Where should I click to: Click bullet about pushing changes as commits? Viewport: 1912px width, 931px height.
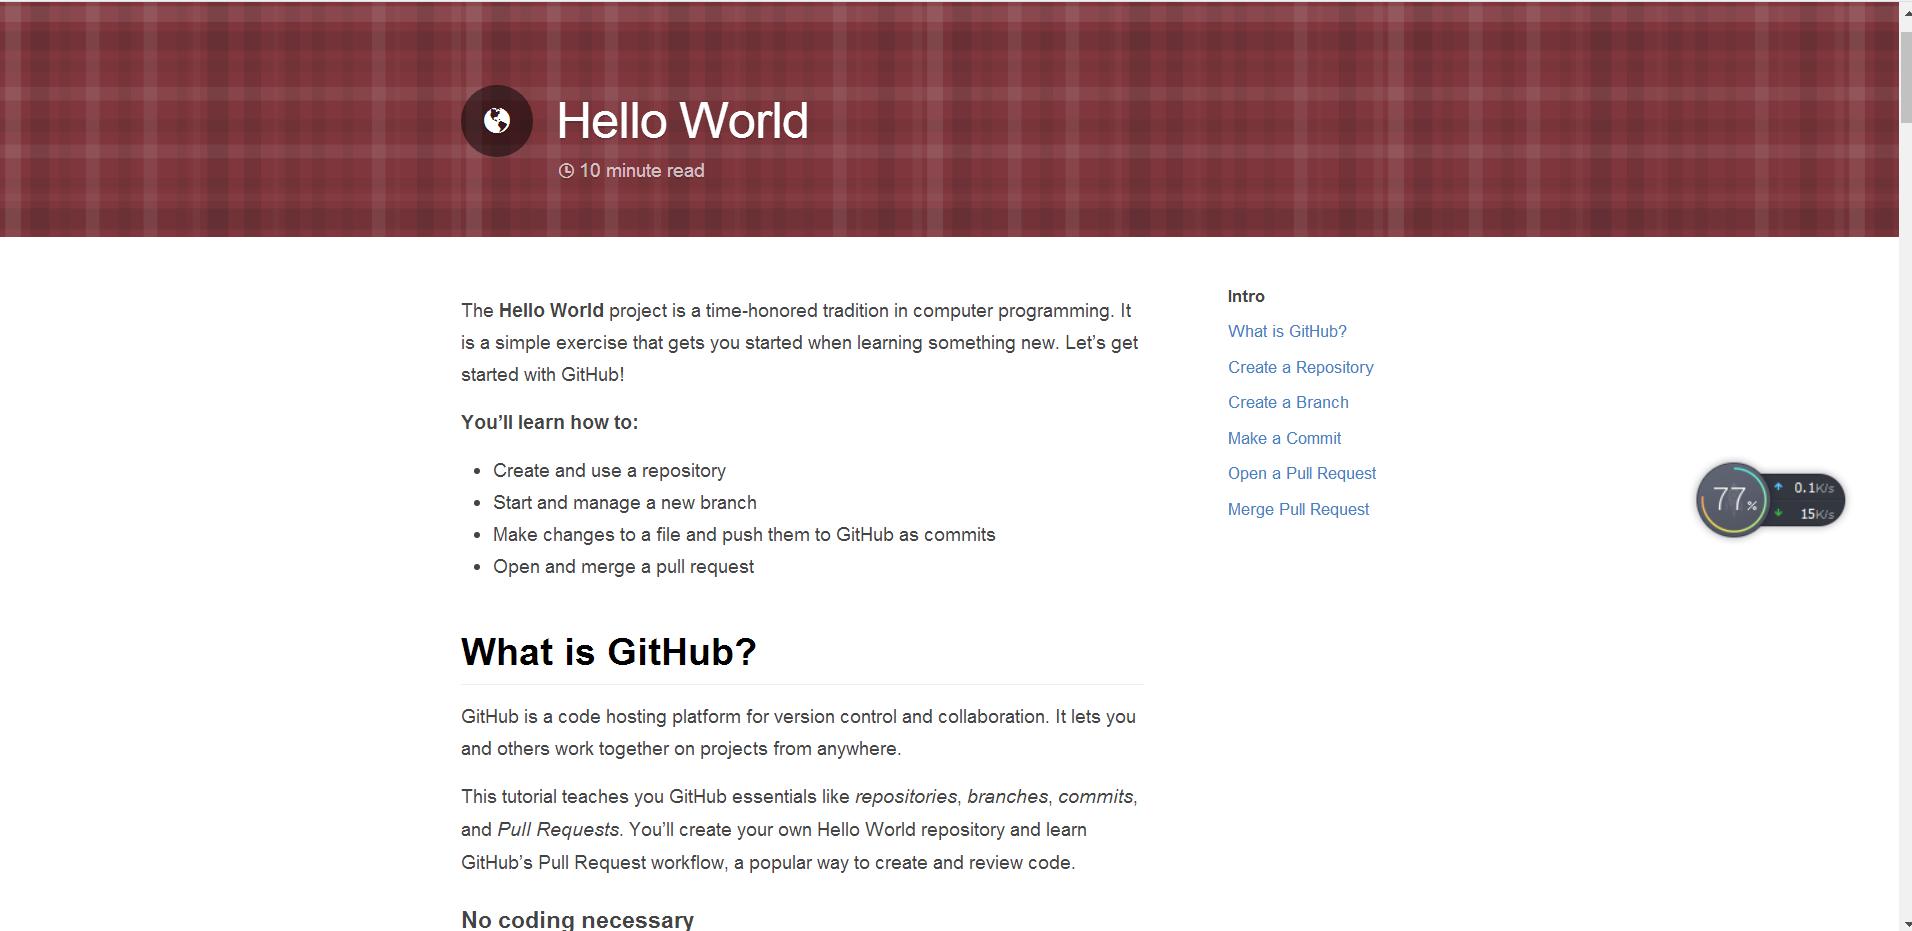[x=744, y=534]
